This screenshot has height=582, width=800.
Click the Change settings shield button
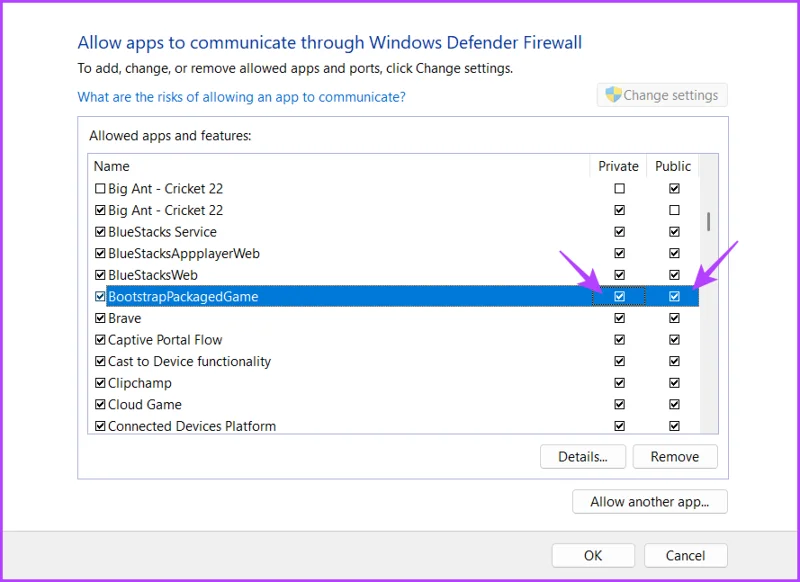(662, 95)
